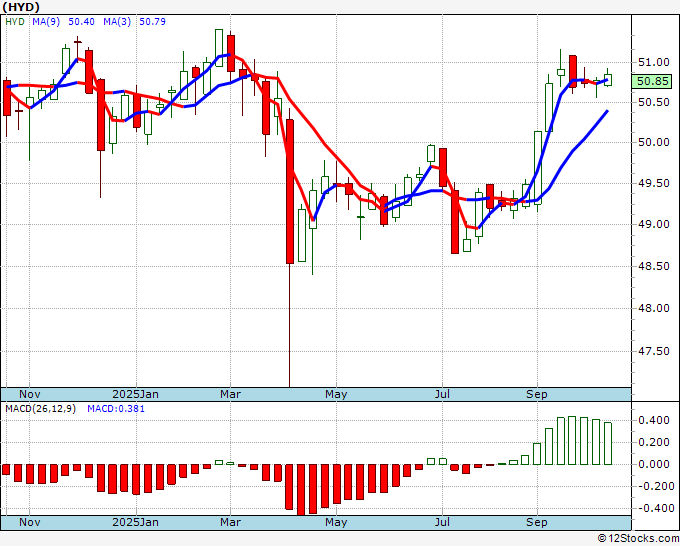Click the 48.50 price axis label
The image size is (680, 546).
[x=654, y=266]
